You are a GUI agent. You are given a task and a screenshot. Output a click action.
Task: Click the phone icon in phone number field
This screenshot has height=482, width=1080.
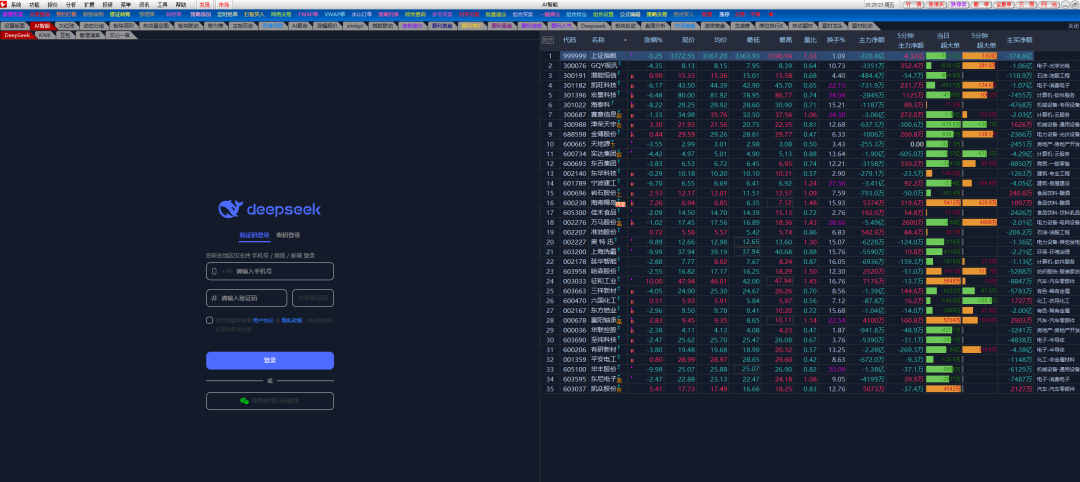click(214, 271)
